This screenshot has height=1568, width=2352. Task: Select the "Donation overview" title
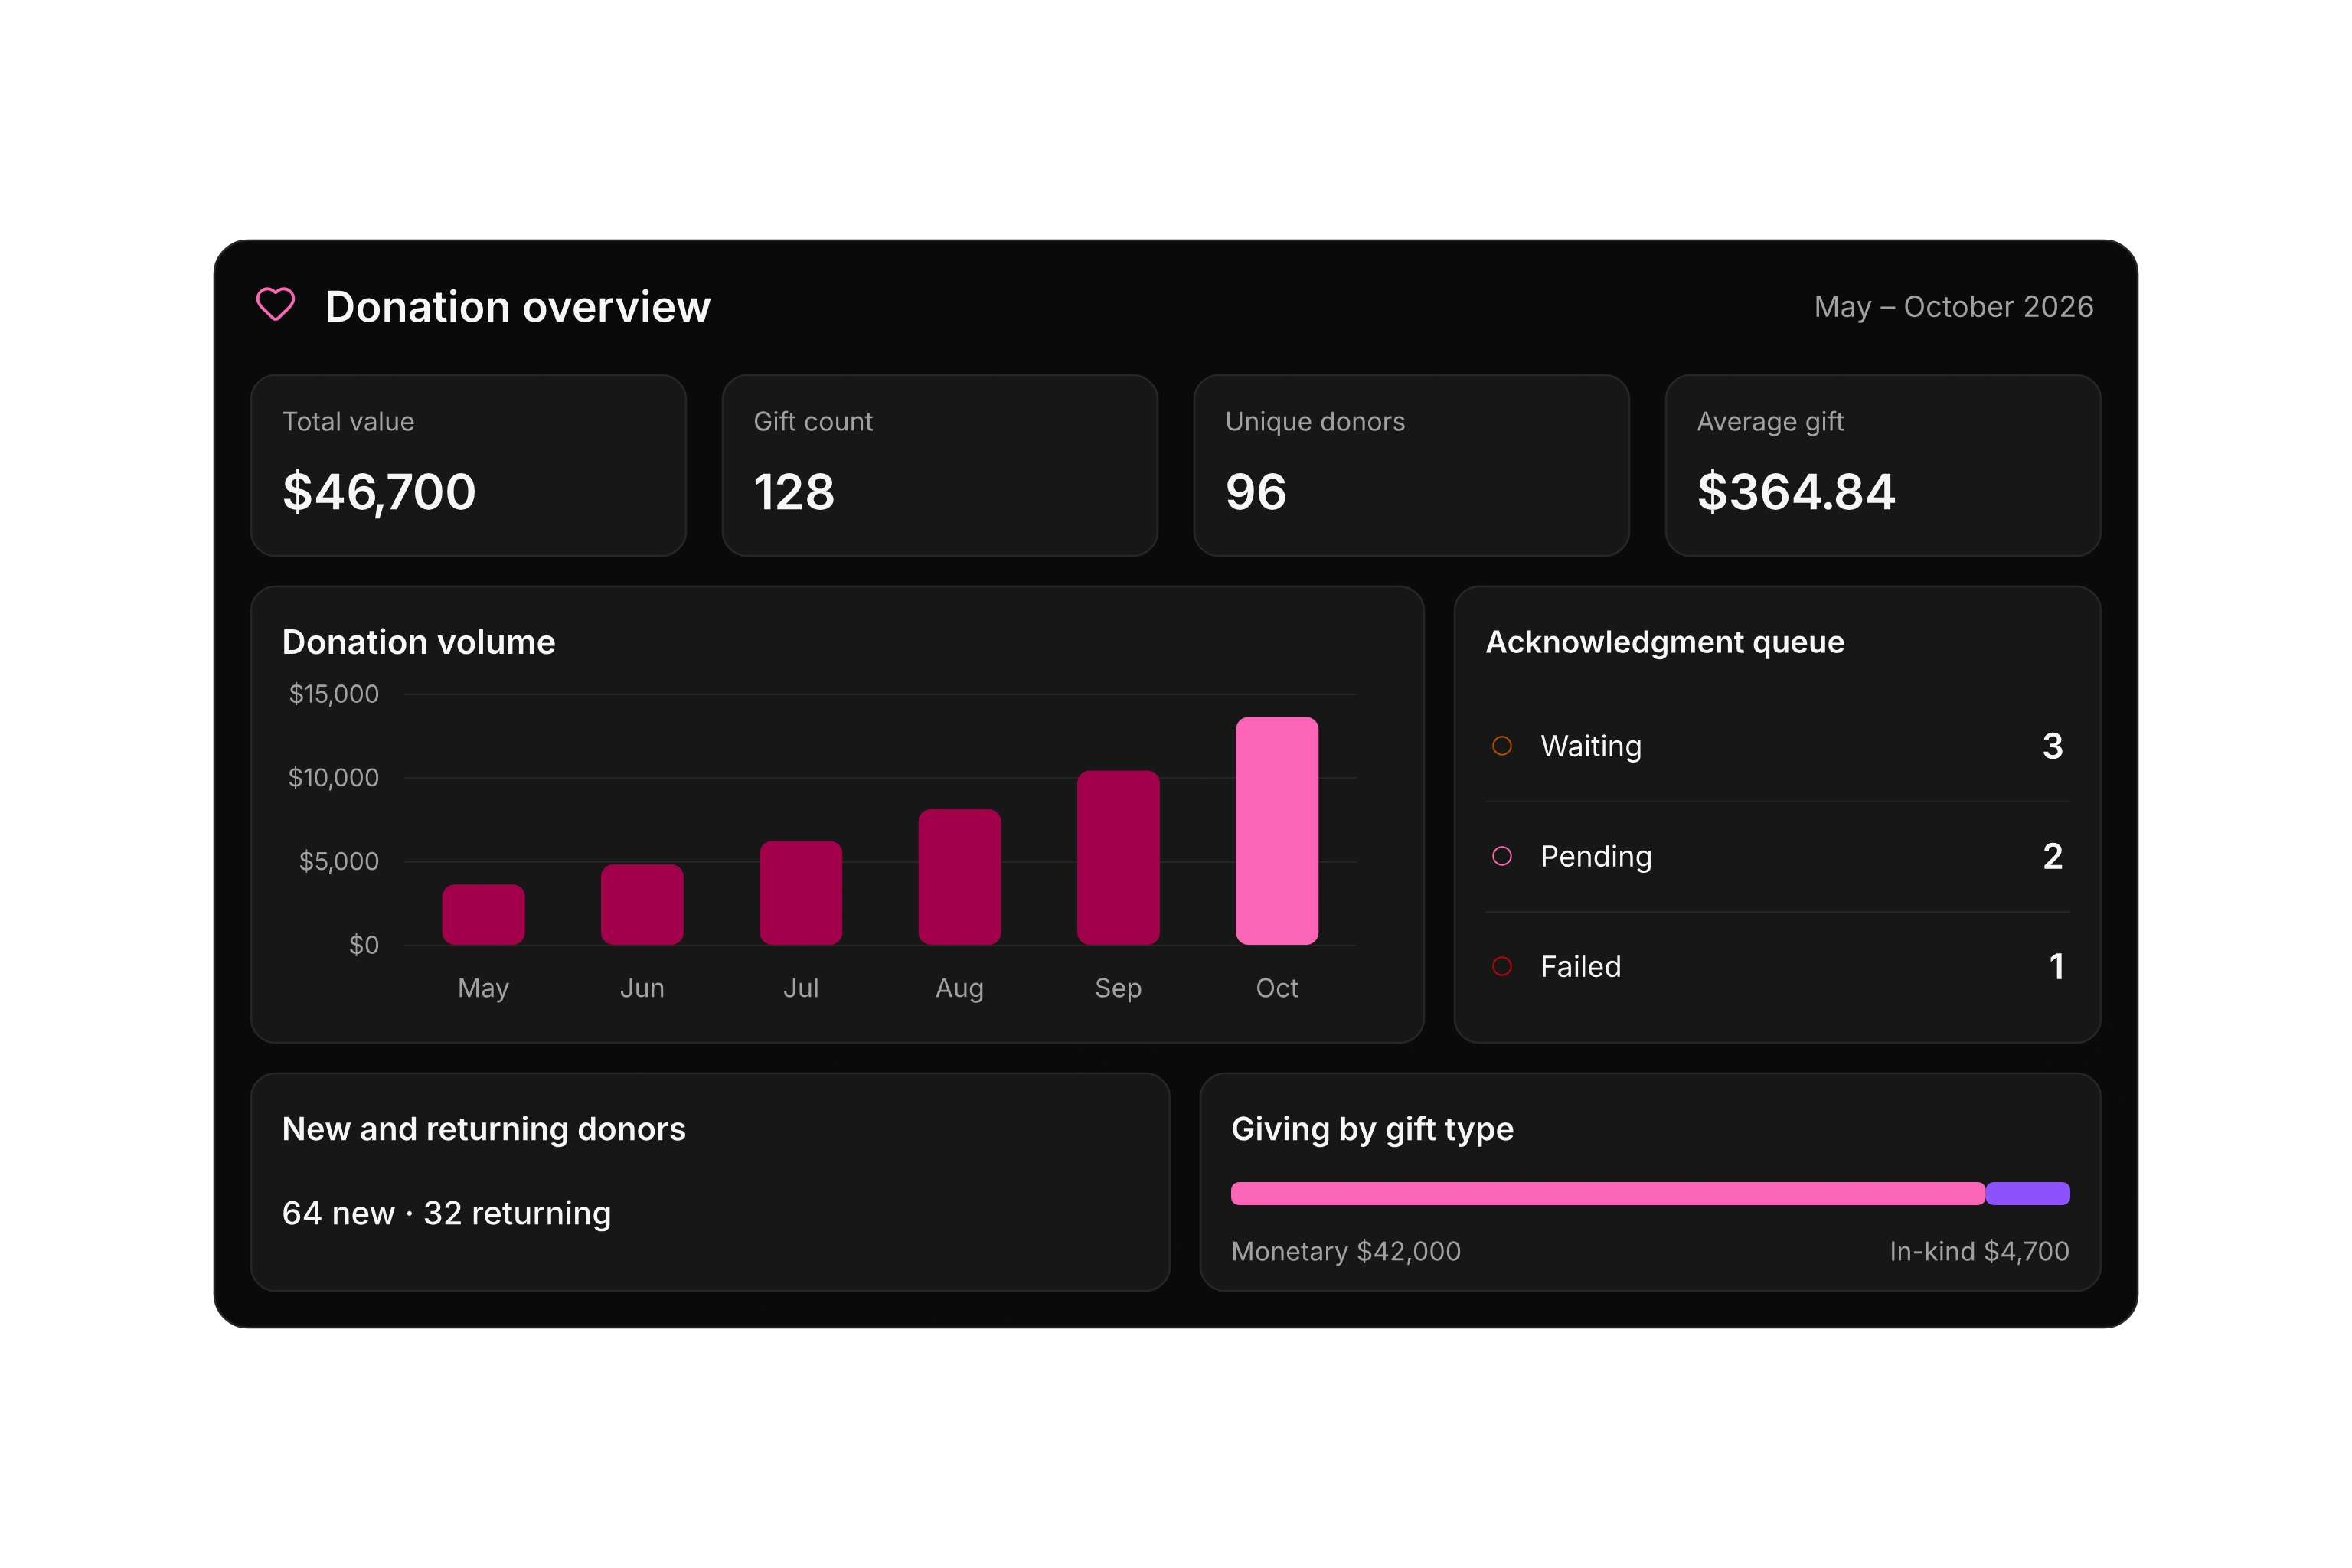tap(518, 307)
